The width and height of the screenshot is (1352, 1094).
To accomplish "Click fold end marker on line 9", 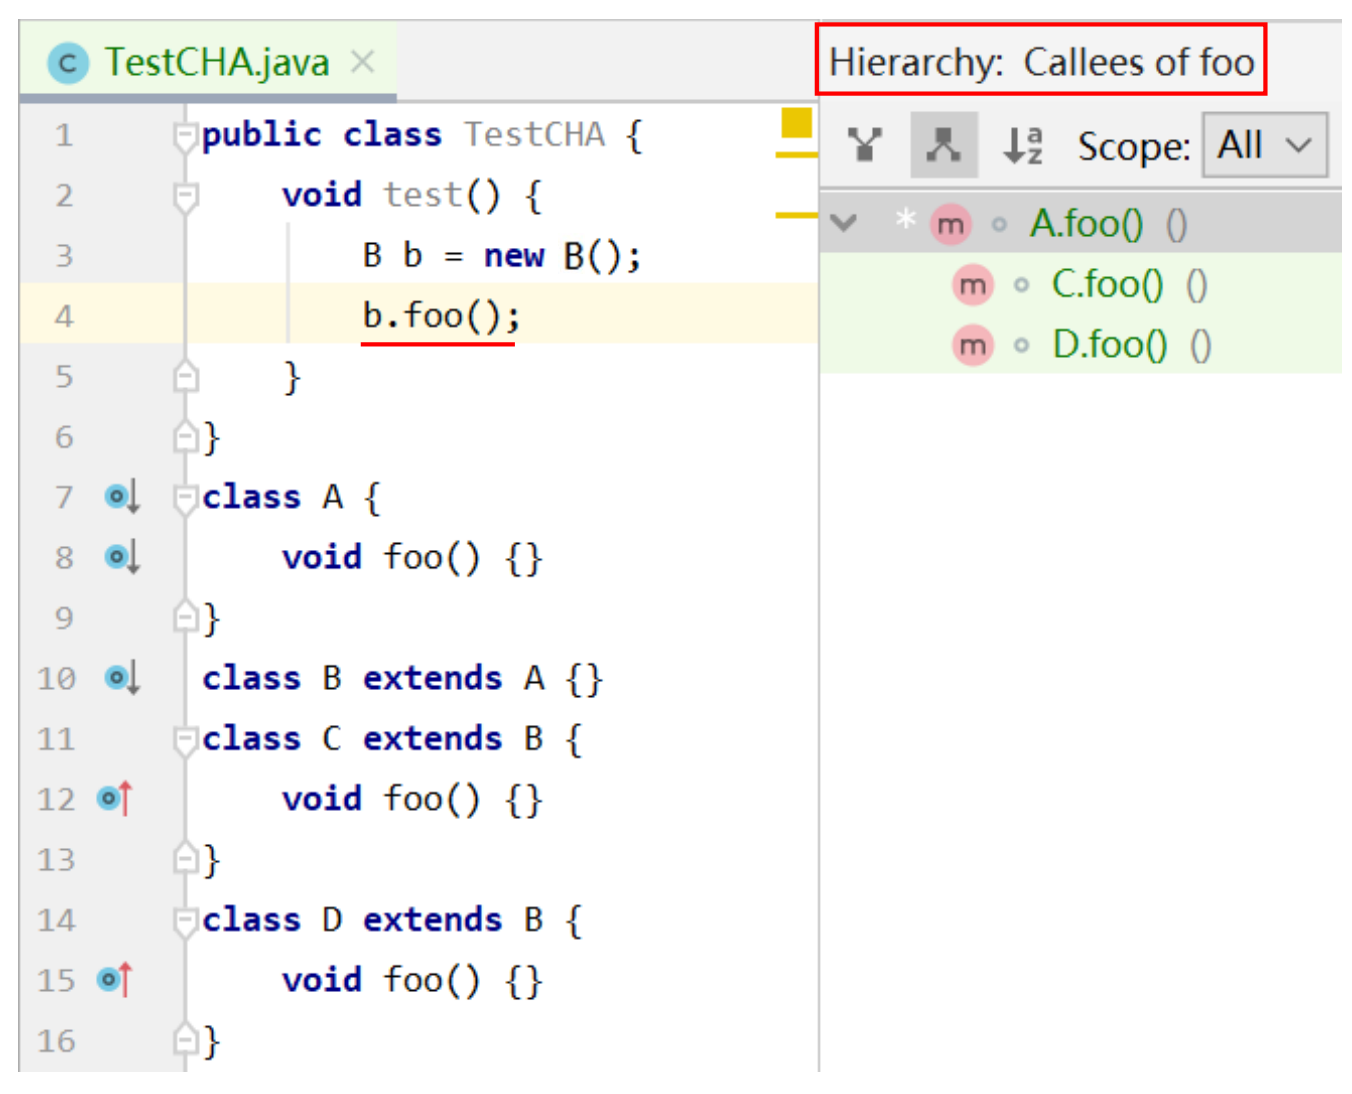I will (x=185, y=617).
